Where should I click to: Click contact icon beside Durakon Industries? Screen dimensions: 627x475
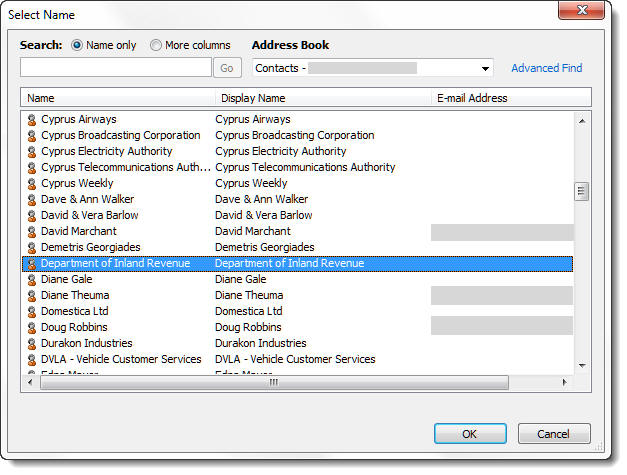(x=32, y=343)
